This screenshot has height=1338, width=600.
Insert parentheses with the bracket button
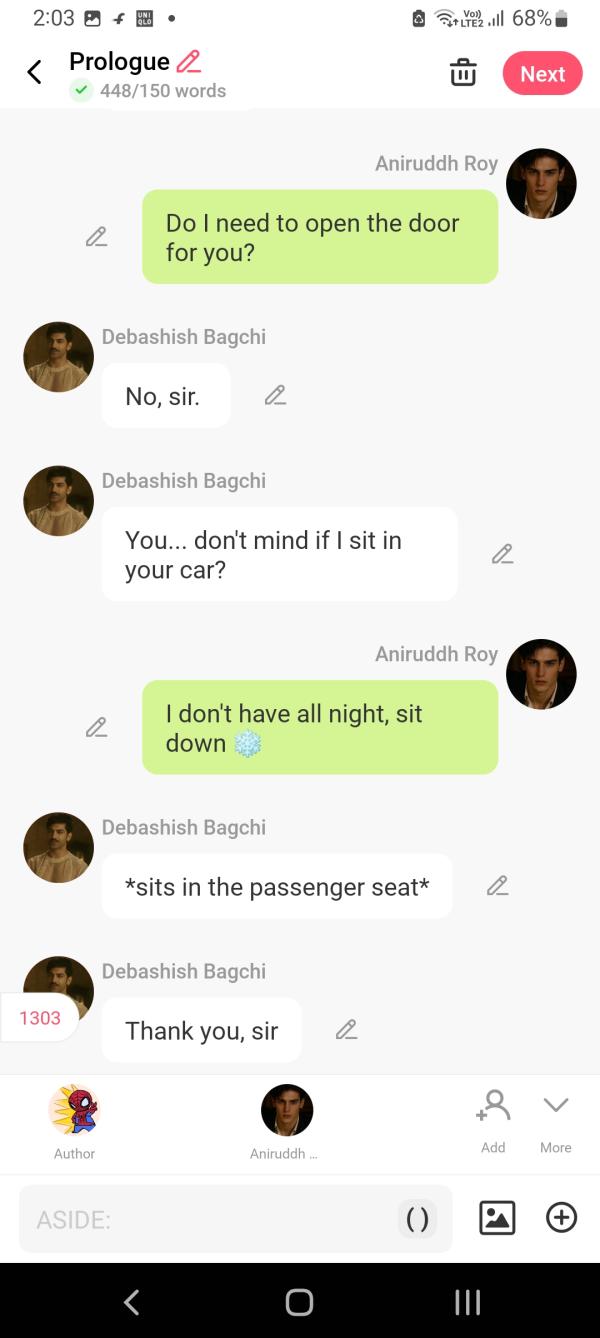417,1219
